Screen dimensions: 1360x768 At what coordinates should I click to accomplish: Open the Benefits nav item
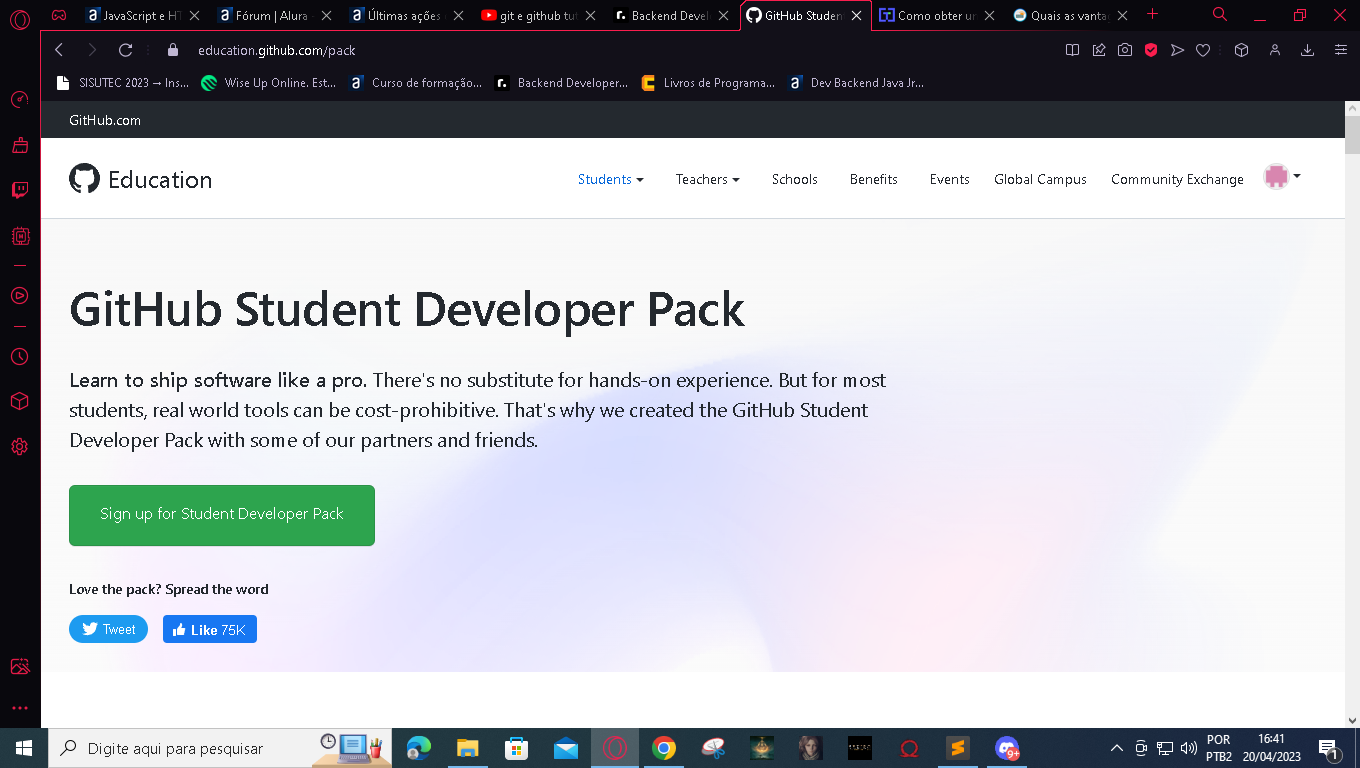(874, 179)
